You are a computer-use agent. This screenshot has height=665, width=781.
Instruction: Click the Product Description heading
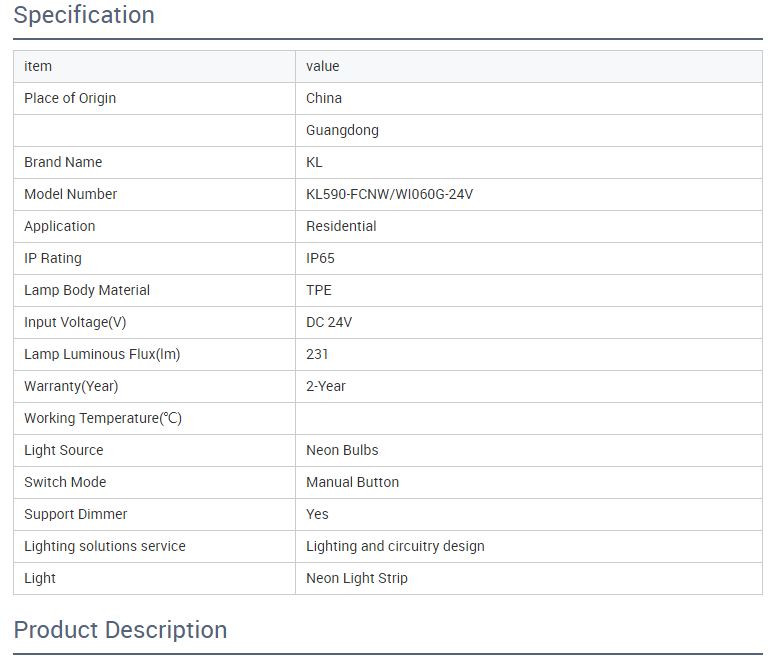coord(120,630)
